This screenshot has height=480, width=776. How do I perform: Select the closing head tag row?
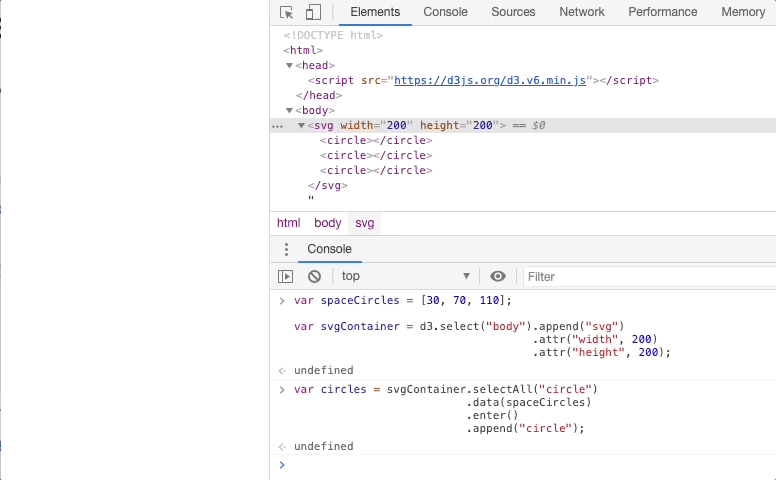pos(319,96)
